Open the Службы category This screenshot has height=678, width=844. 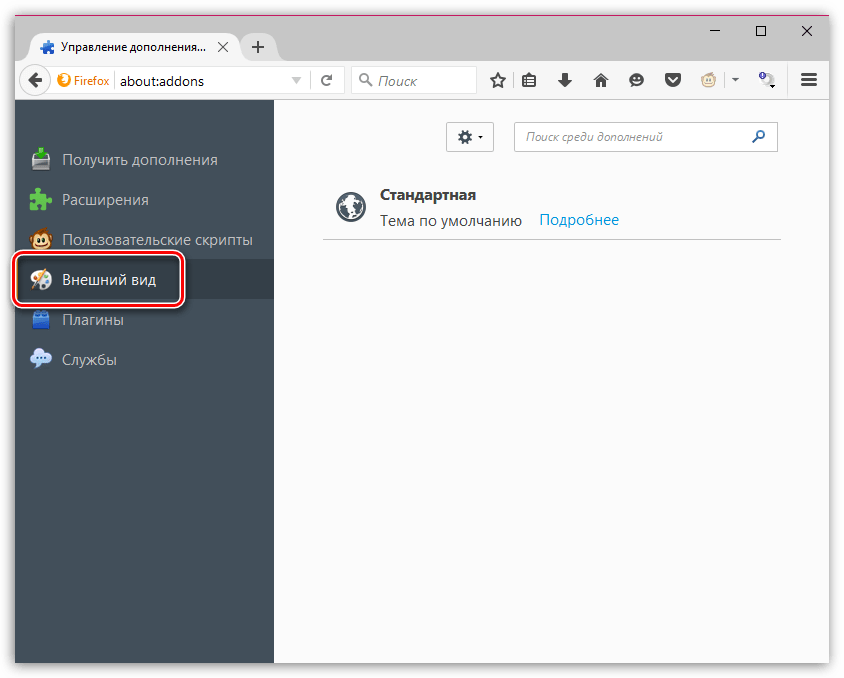(144, 359)
